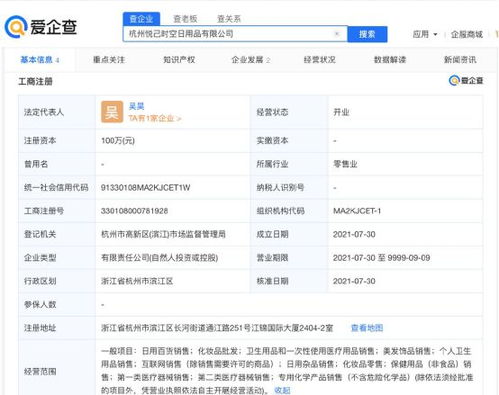The height and width of the screenshot is (395, 499).
Task: Switch to the 新闻资讯 tab
Action: [460, 60]
